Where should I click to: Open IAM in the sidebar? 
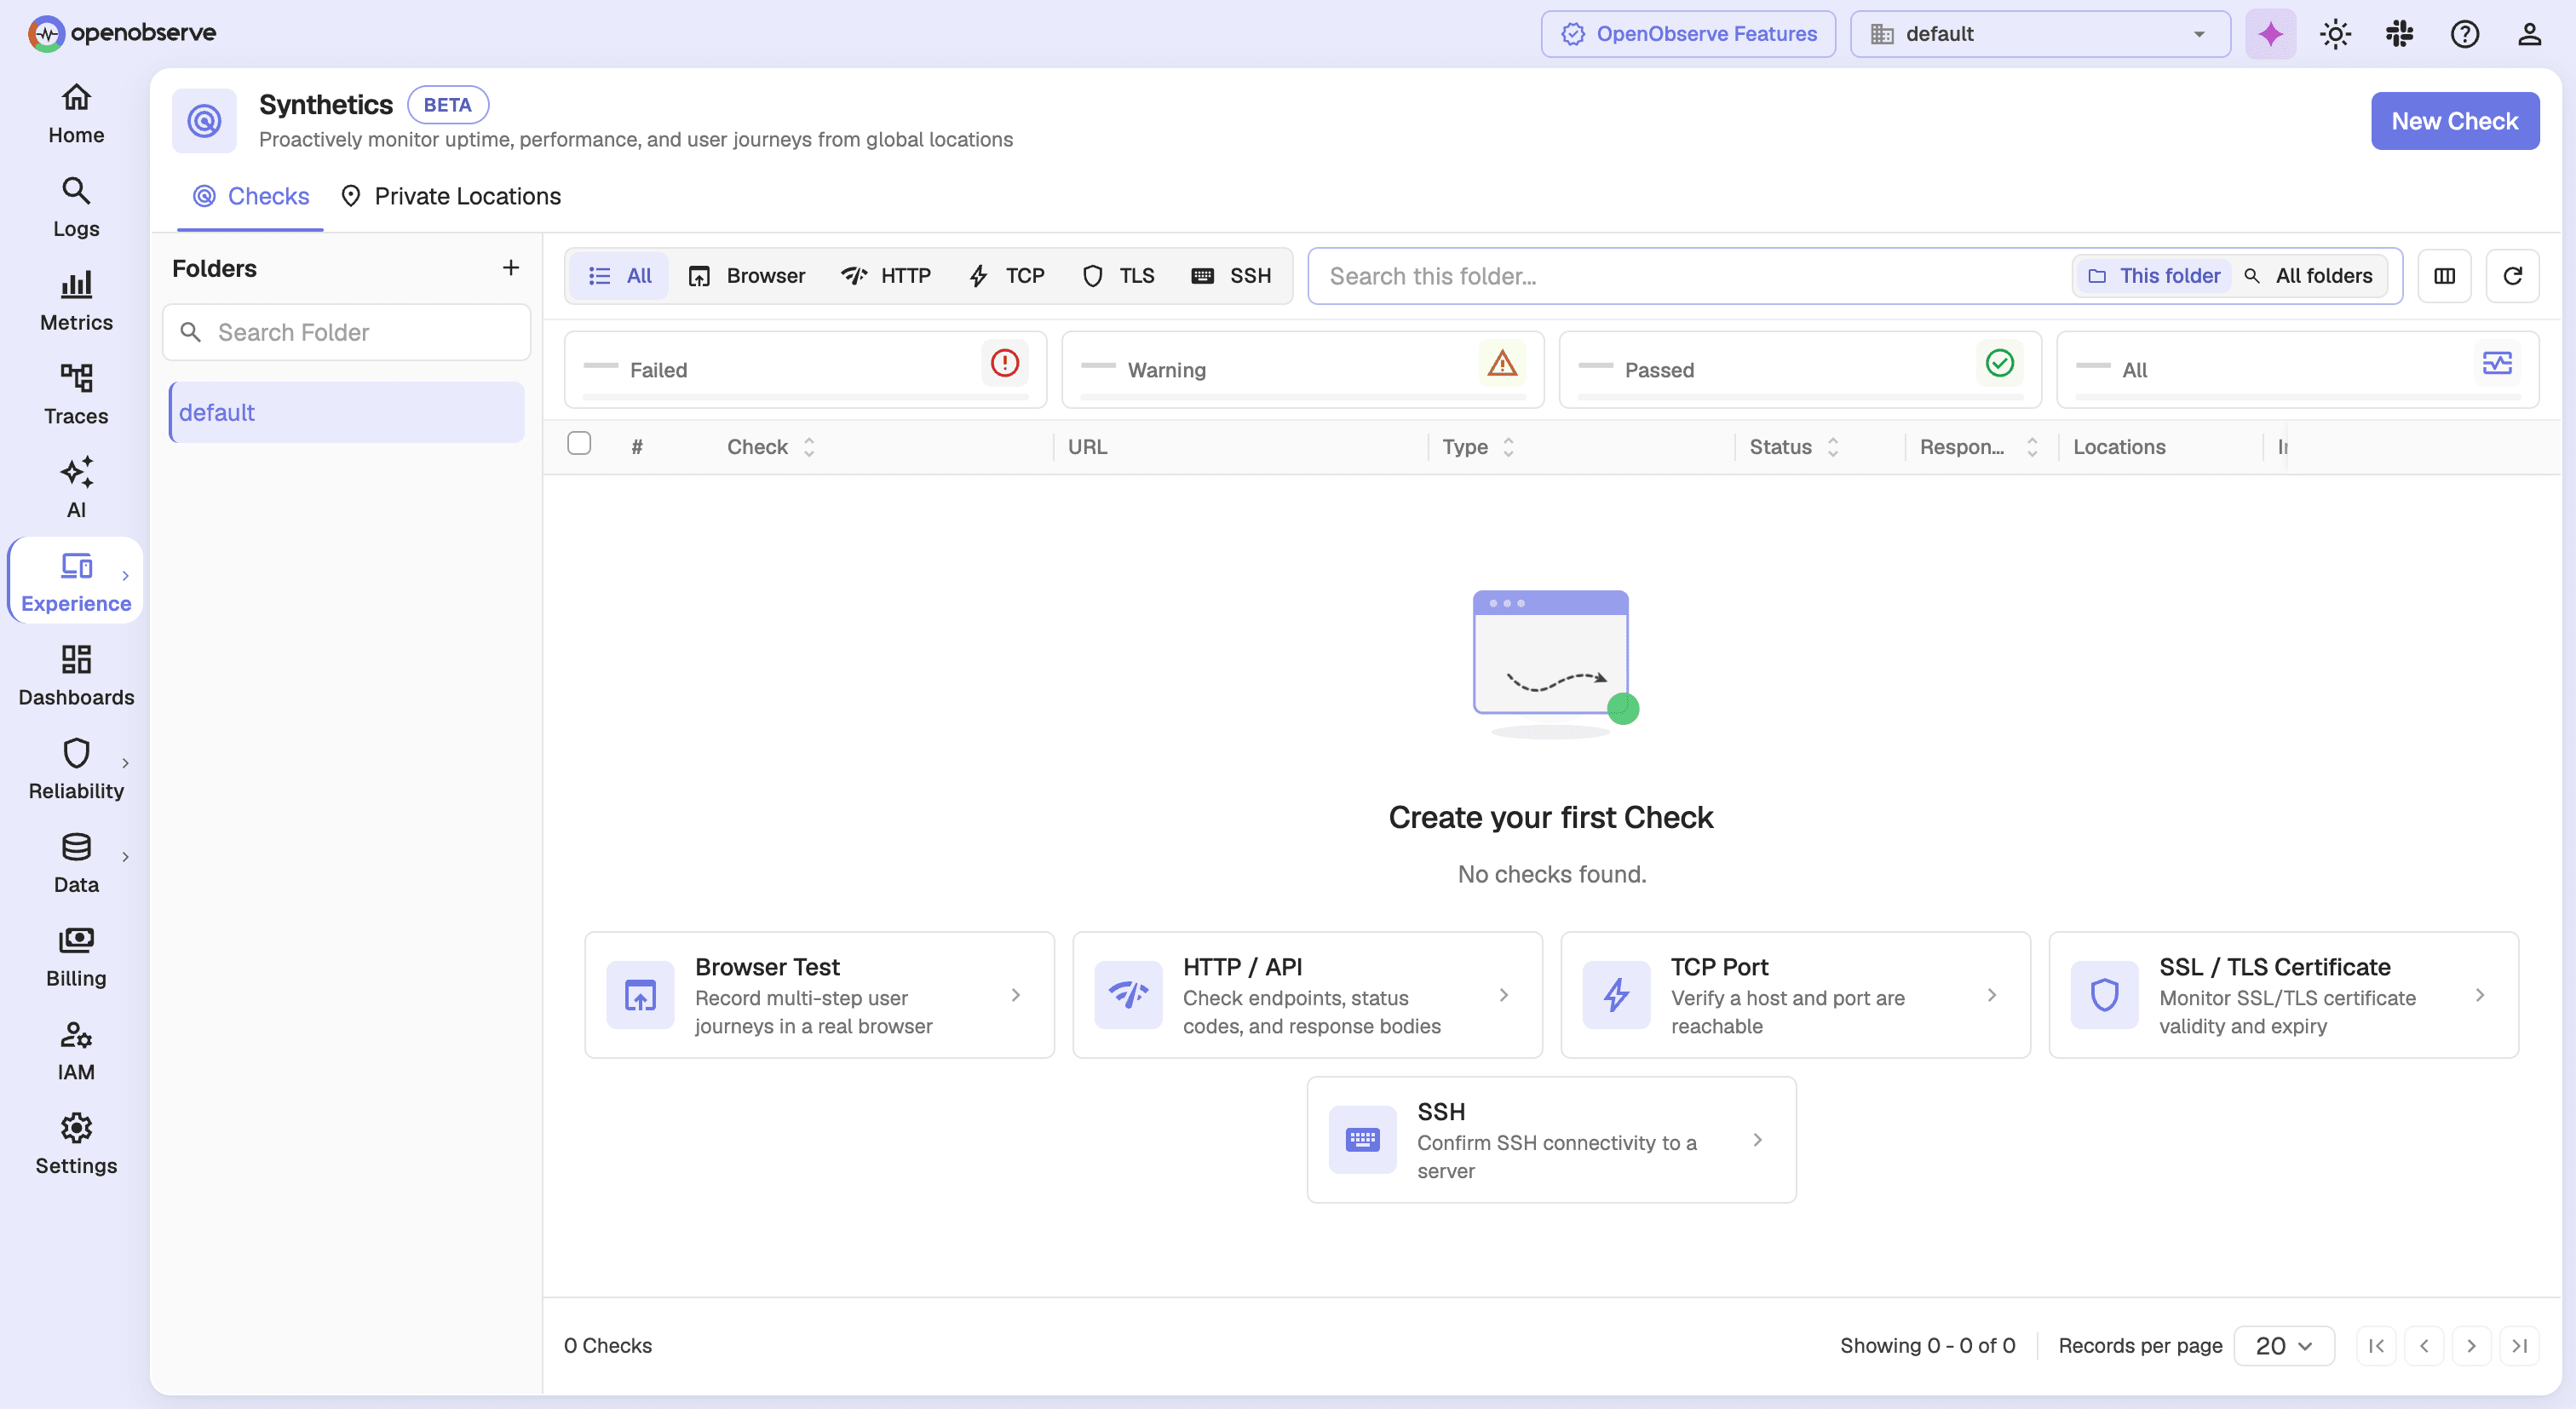click(76, 1052)
